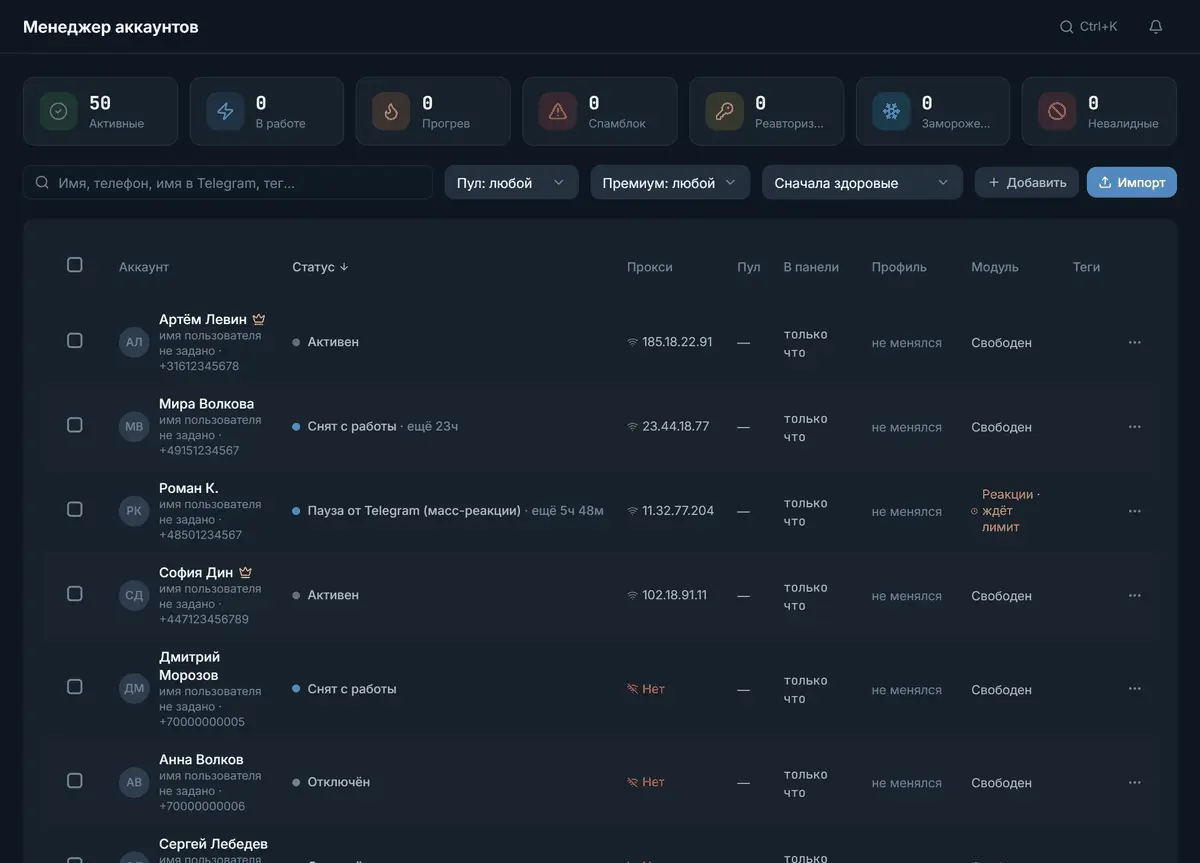Screen dimensions: 1200x863
Task: Click the Свободен module value for София Дин
Action: [1001, 596]
